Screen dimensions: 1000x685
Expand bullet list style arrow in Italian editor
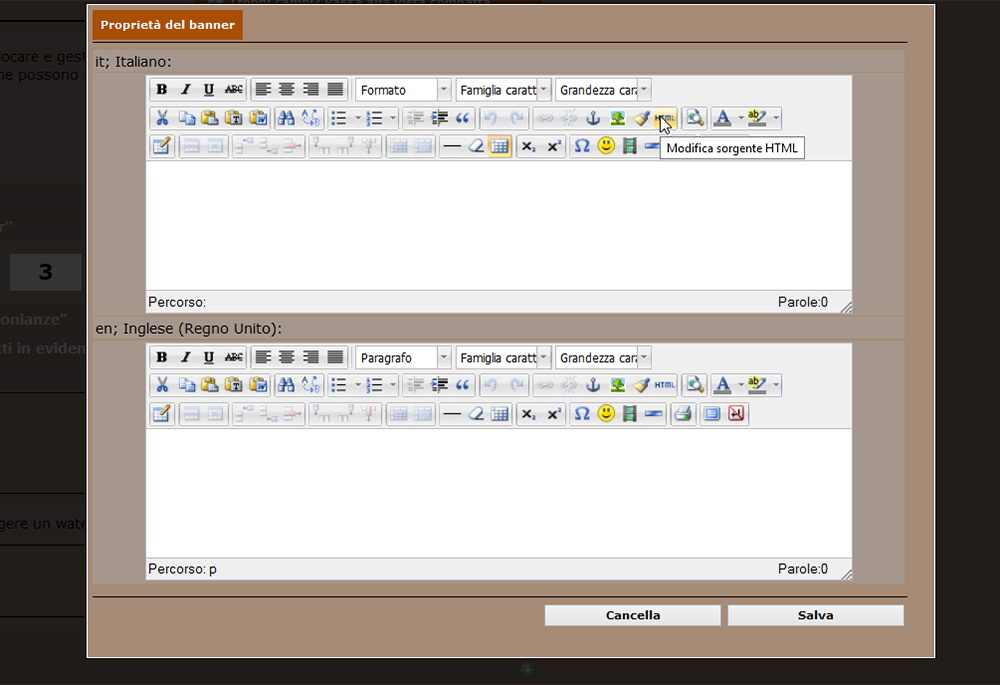(358, 118)
